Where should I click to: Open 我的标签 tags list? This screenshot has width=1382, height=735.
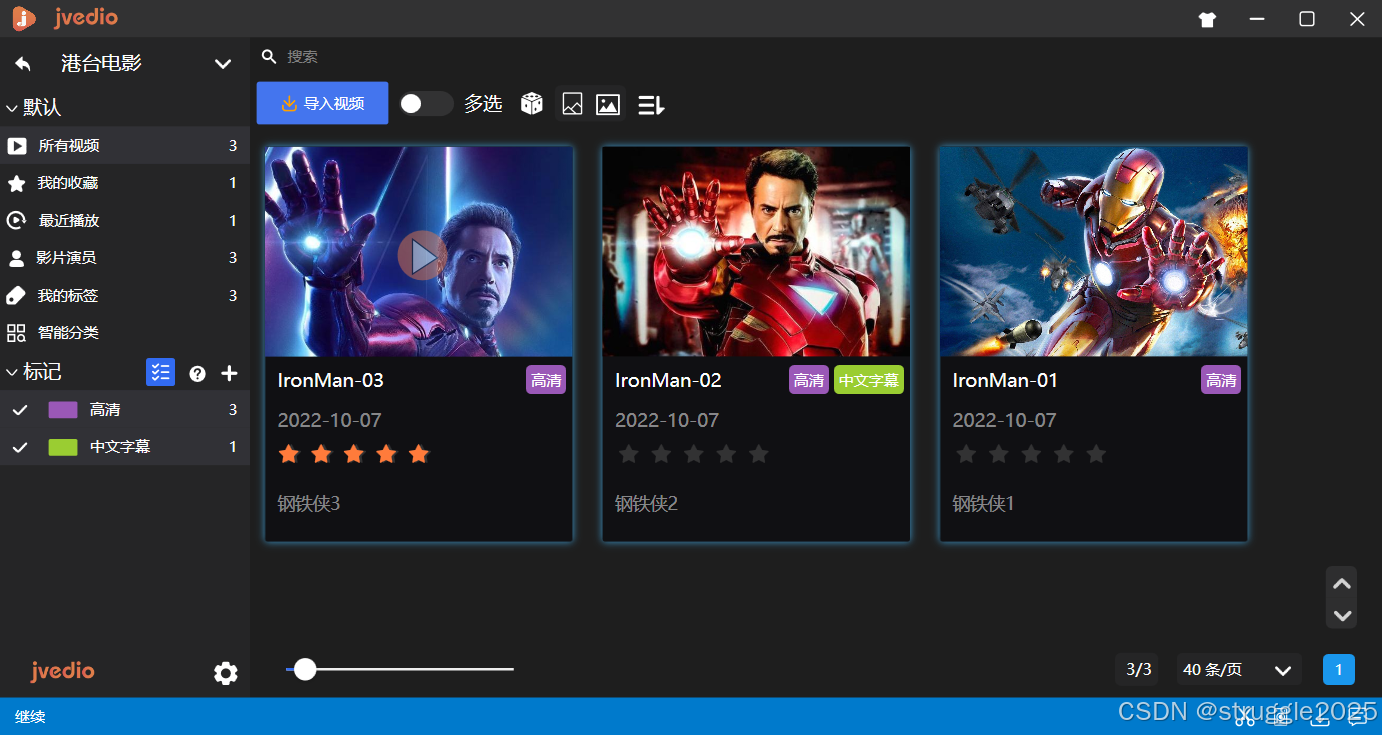(x=125, y=296)
